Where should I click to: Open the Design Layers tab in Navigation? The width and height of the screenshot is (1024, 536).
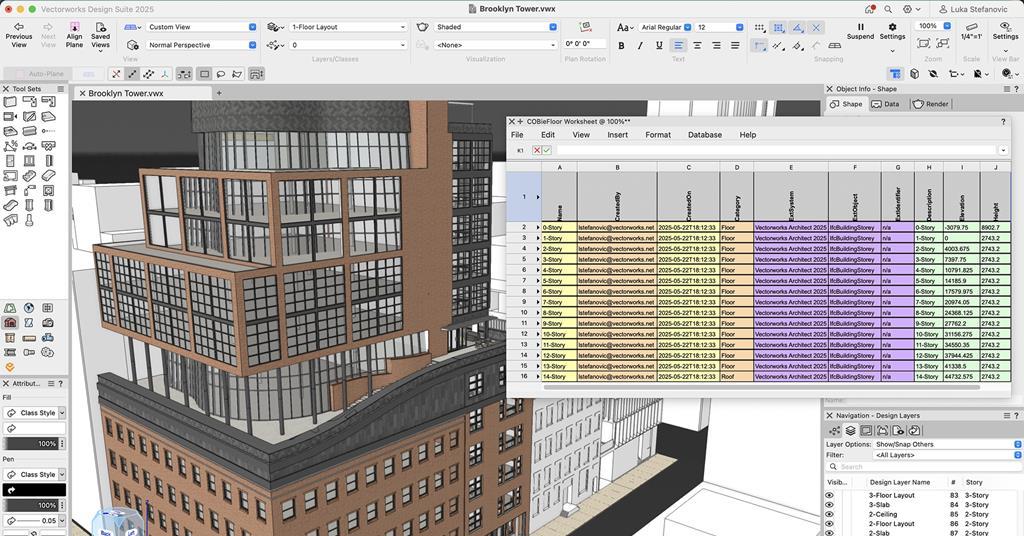click(850, 431)
